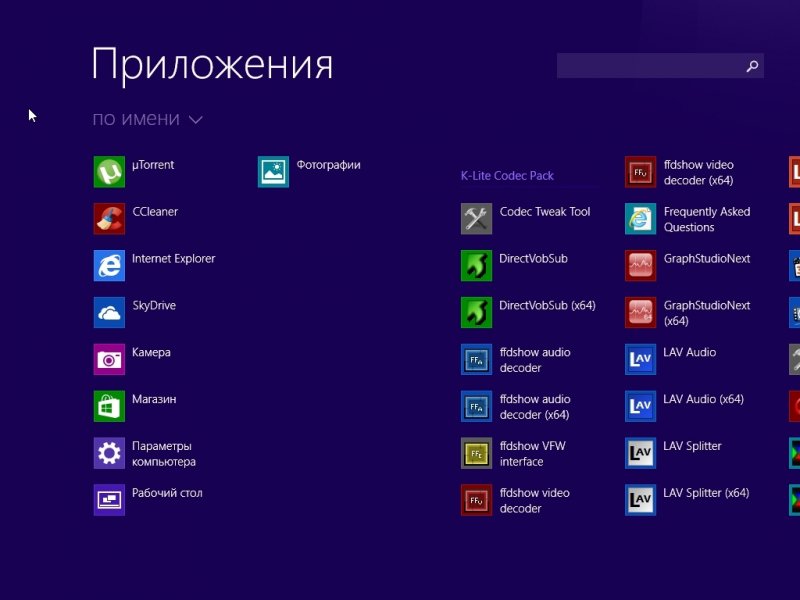Click the 'Параметры компьютера' label text
Screen dimensions: 800x600
click(x=164, y=454)
